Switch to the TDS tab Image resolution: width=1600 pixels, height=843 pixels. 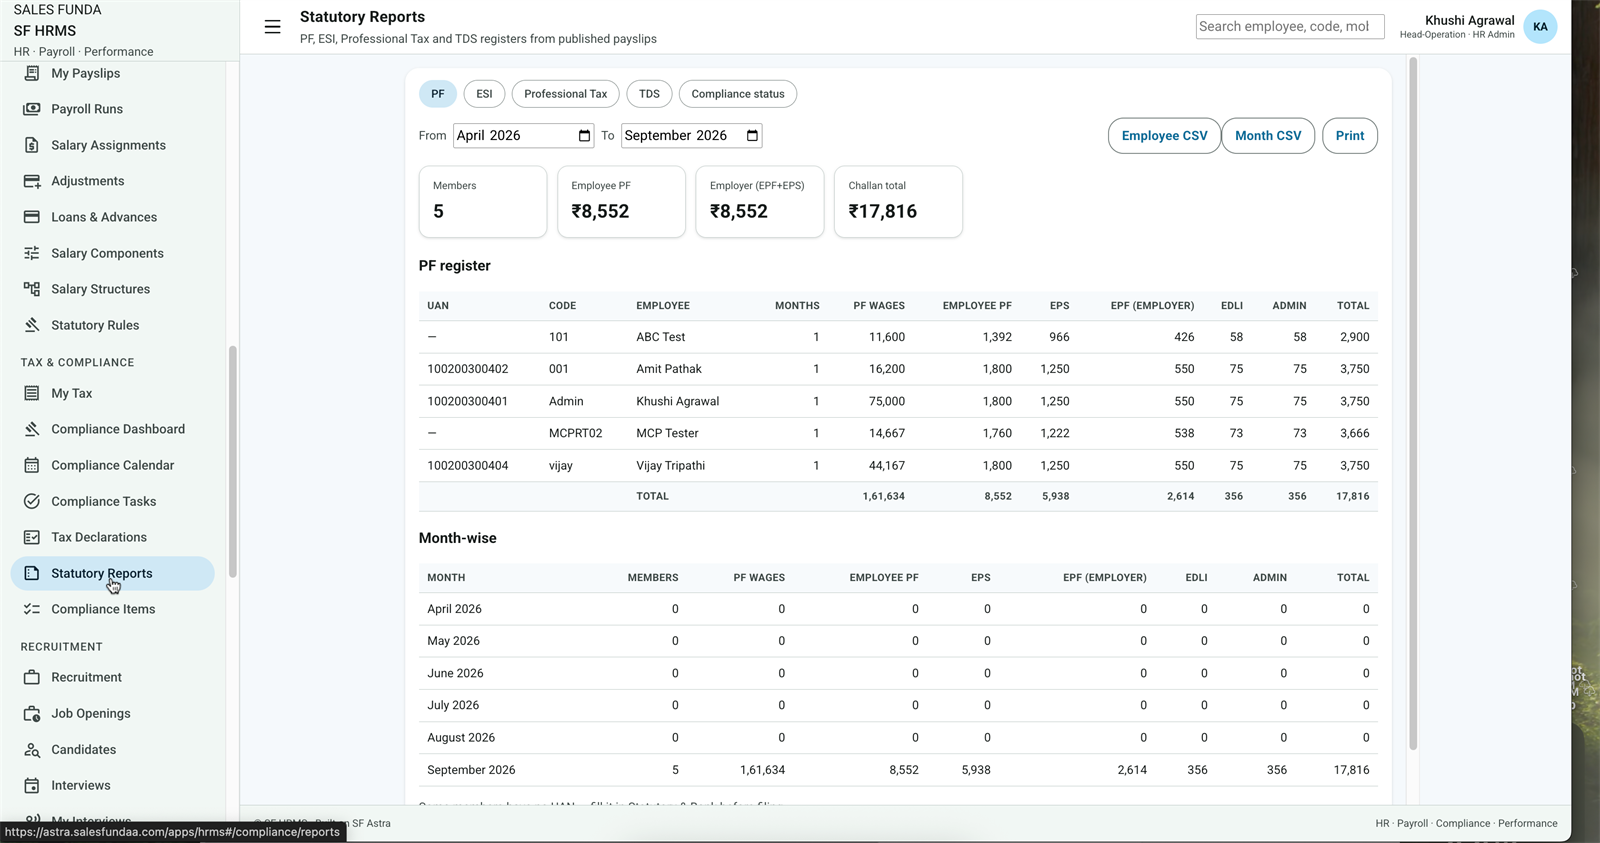(x=649, y=94)
